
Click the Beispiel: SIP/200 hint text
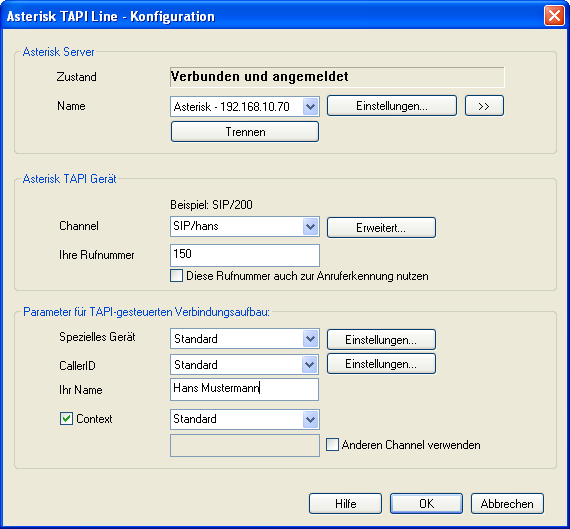[211, 205]
